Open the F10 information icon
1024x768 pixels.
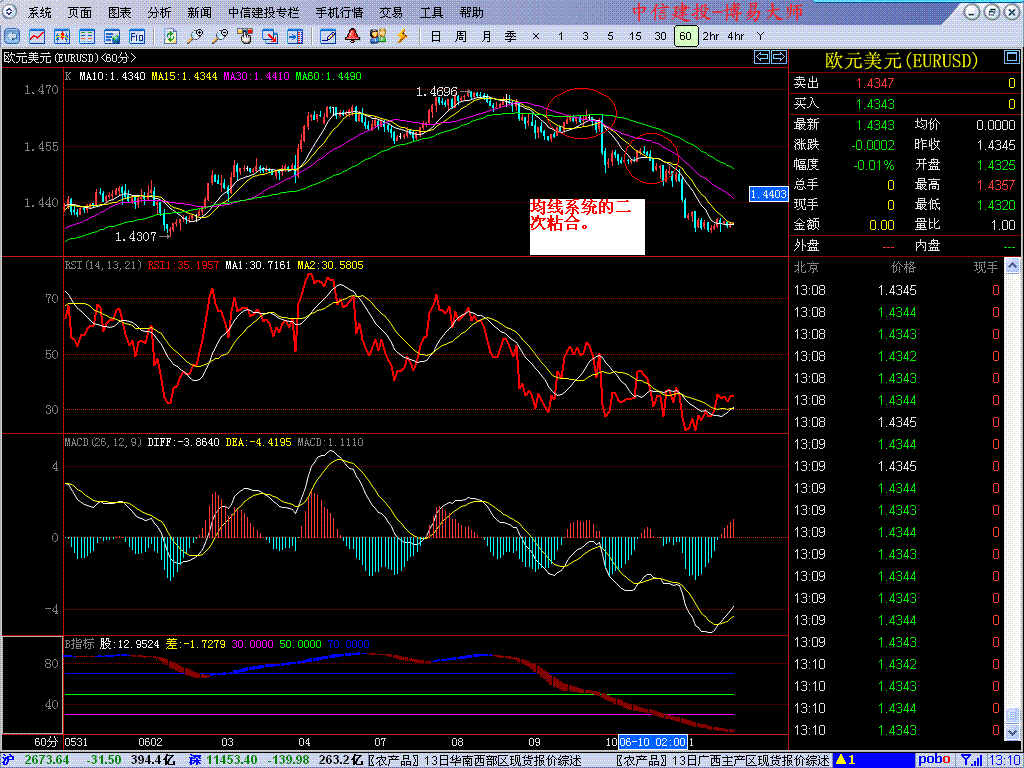(136, 36)
